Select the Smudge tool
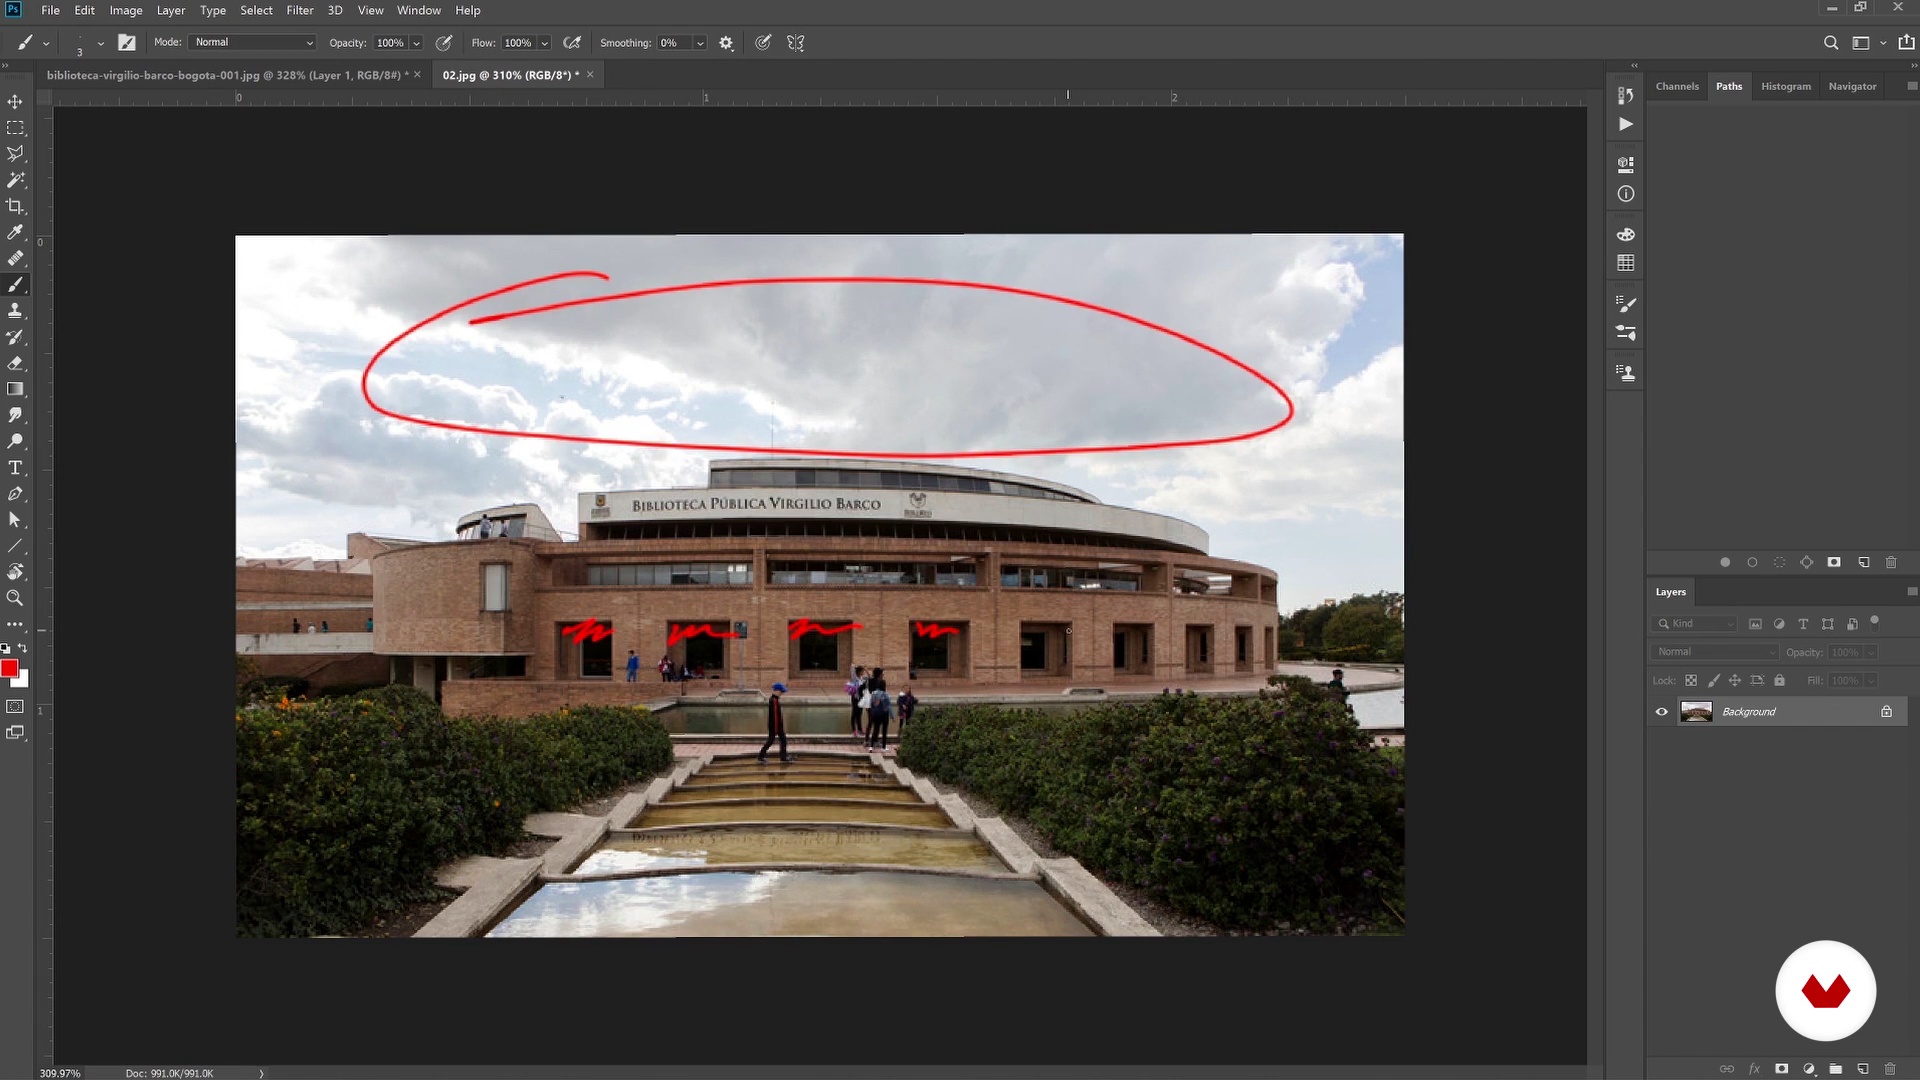 point(15,415)
